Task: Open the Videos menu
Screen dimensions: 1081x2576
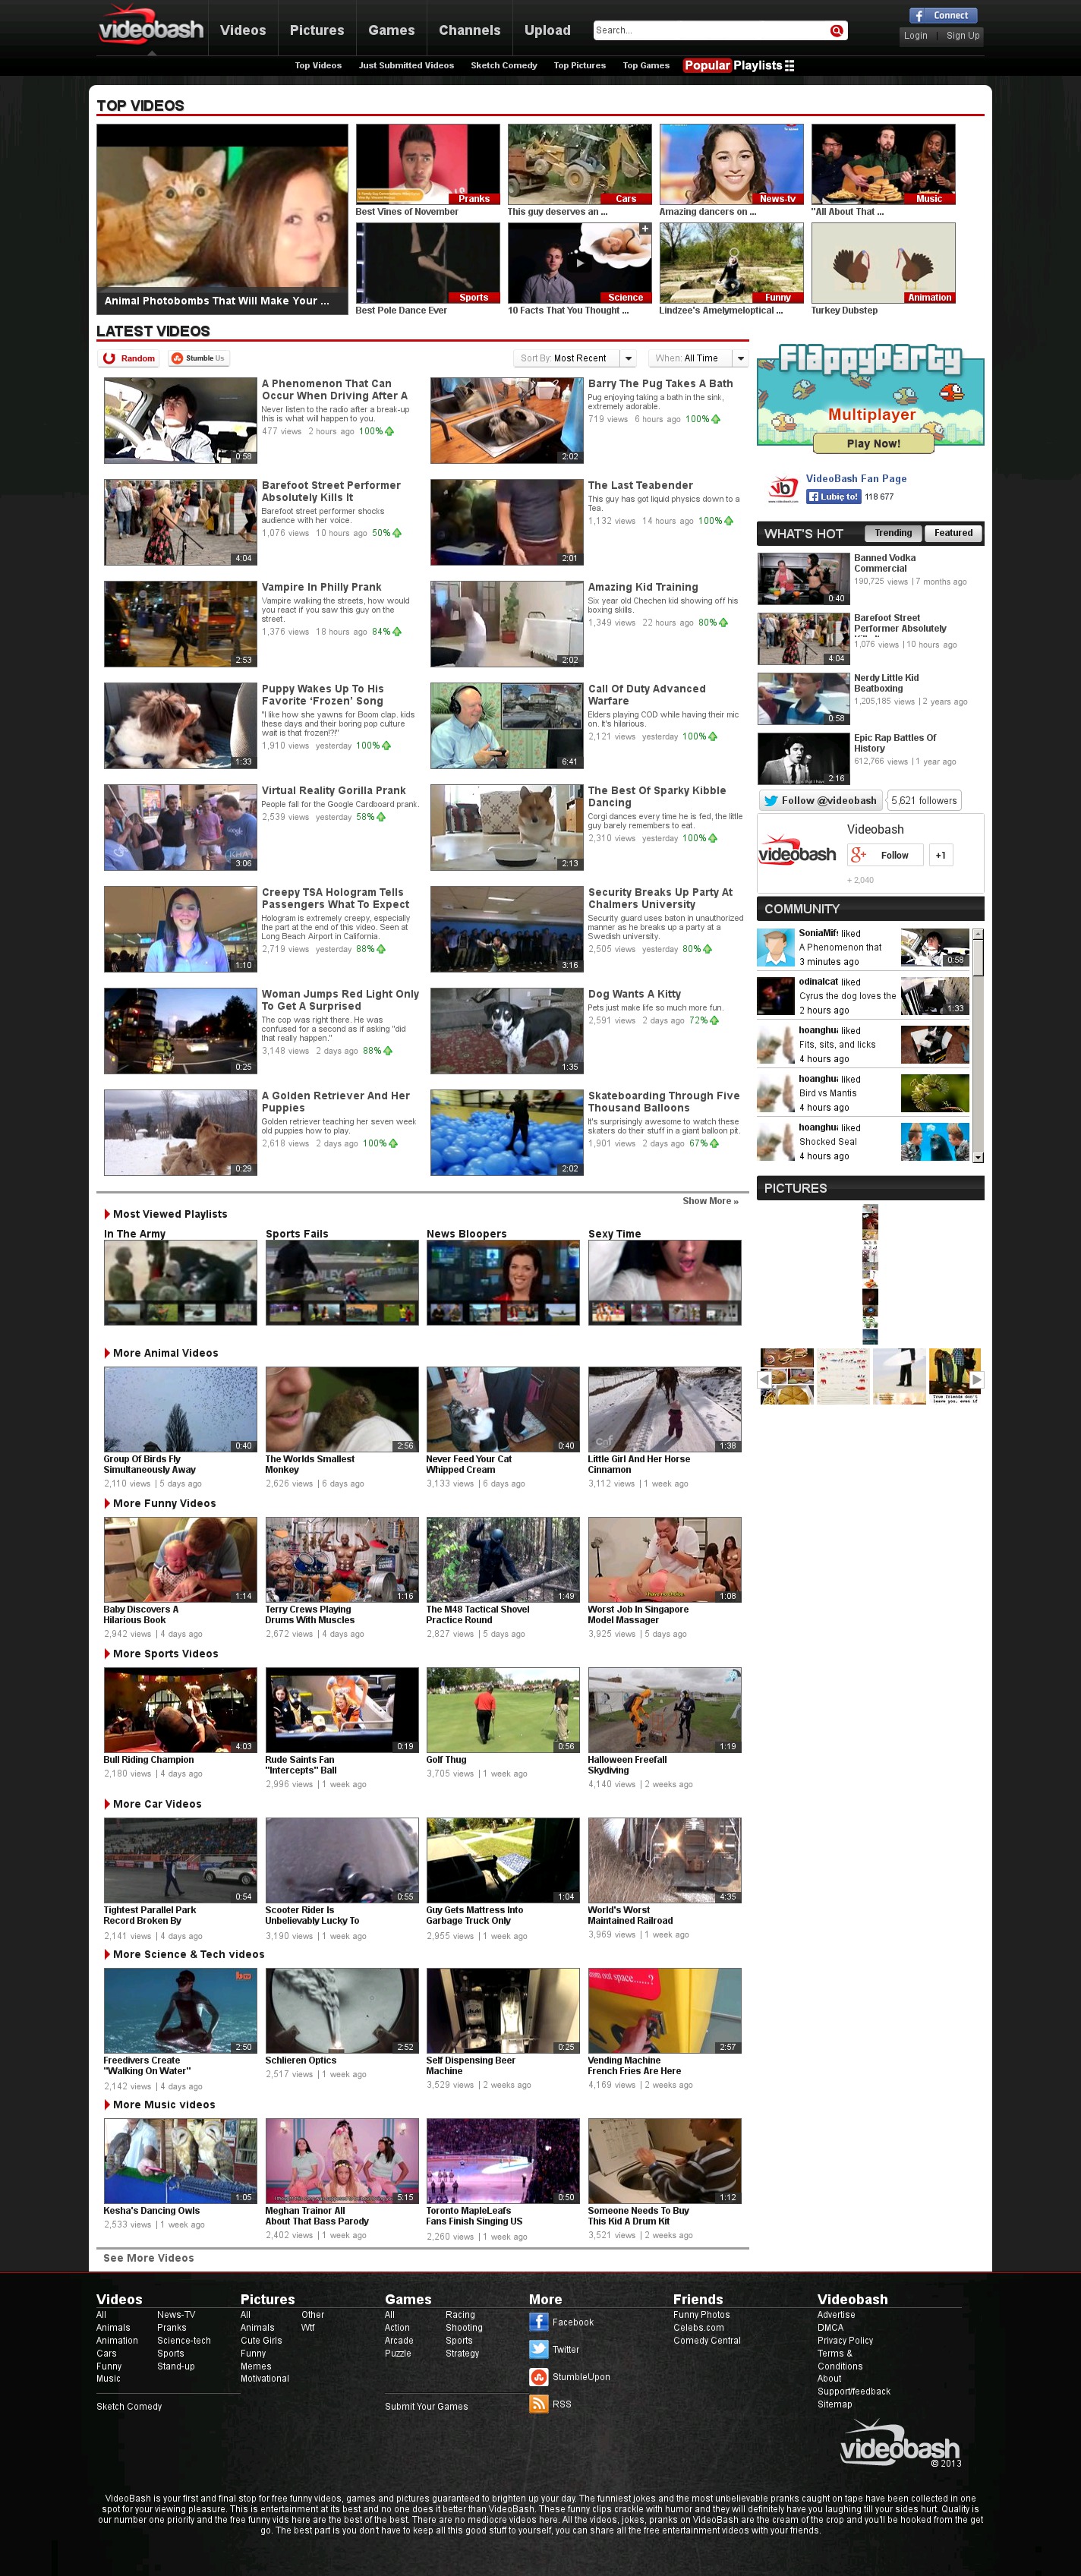Action: tap(243, 30)
